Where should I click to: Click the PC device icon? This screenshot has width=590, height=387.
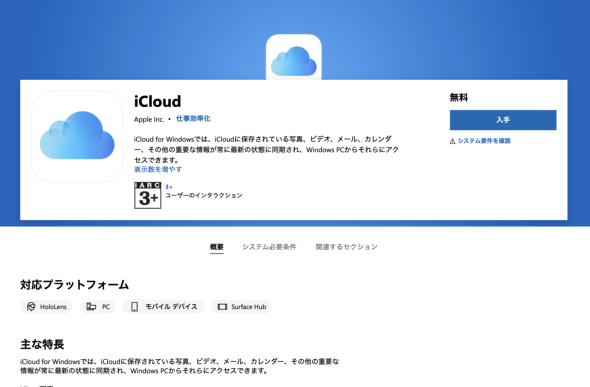pyautogui.click(x=91, y=307)
